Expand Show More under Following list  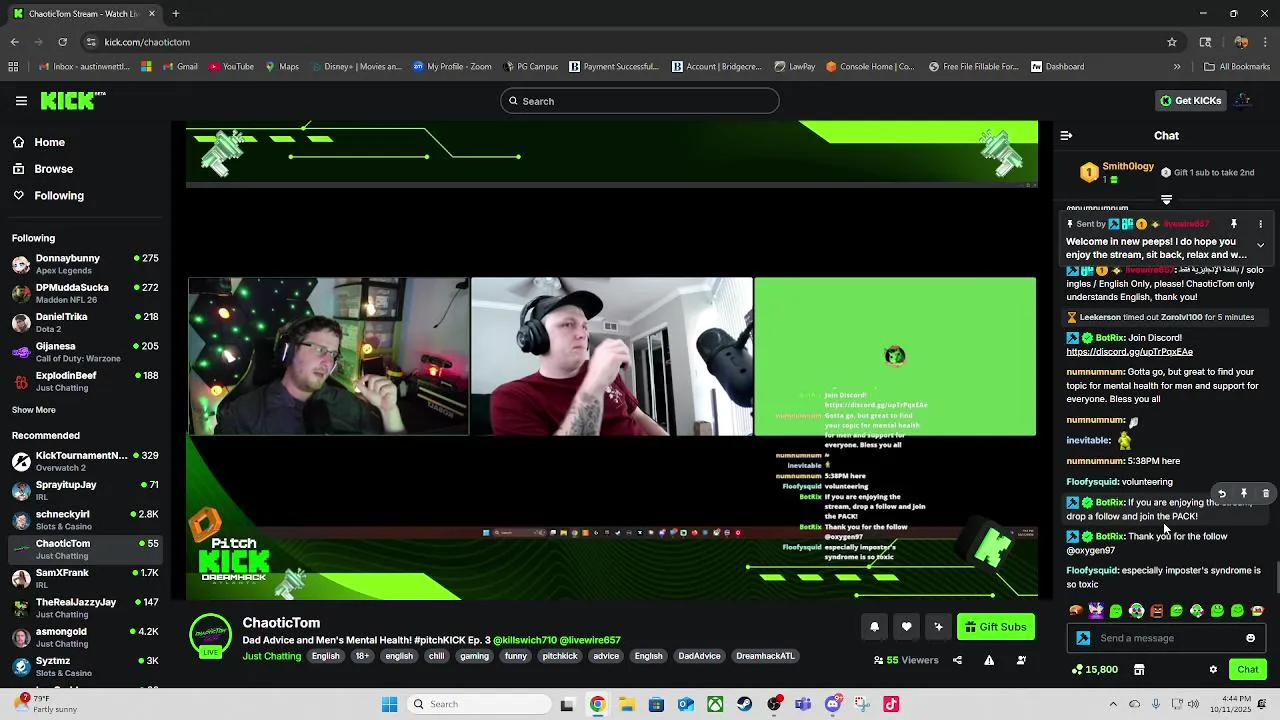[34, 410]
